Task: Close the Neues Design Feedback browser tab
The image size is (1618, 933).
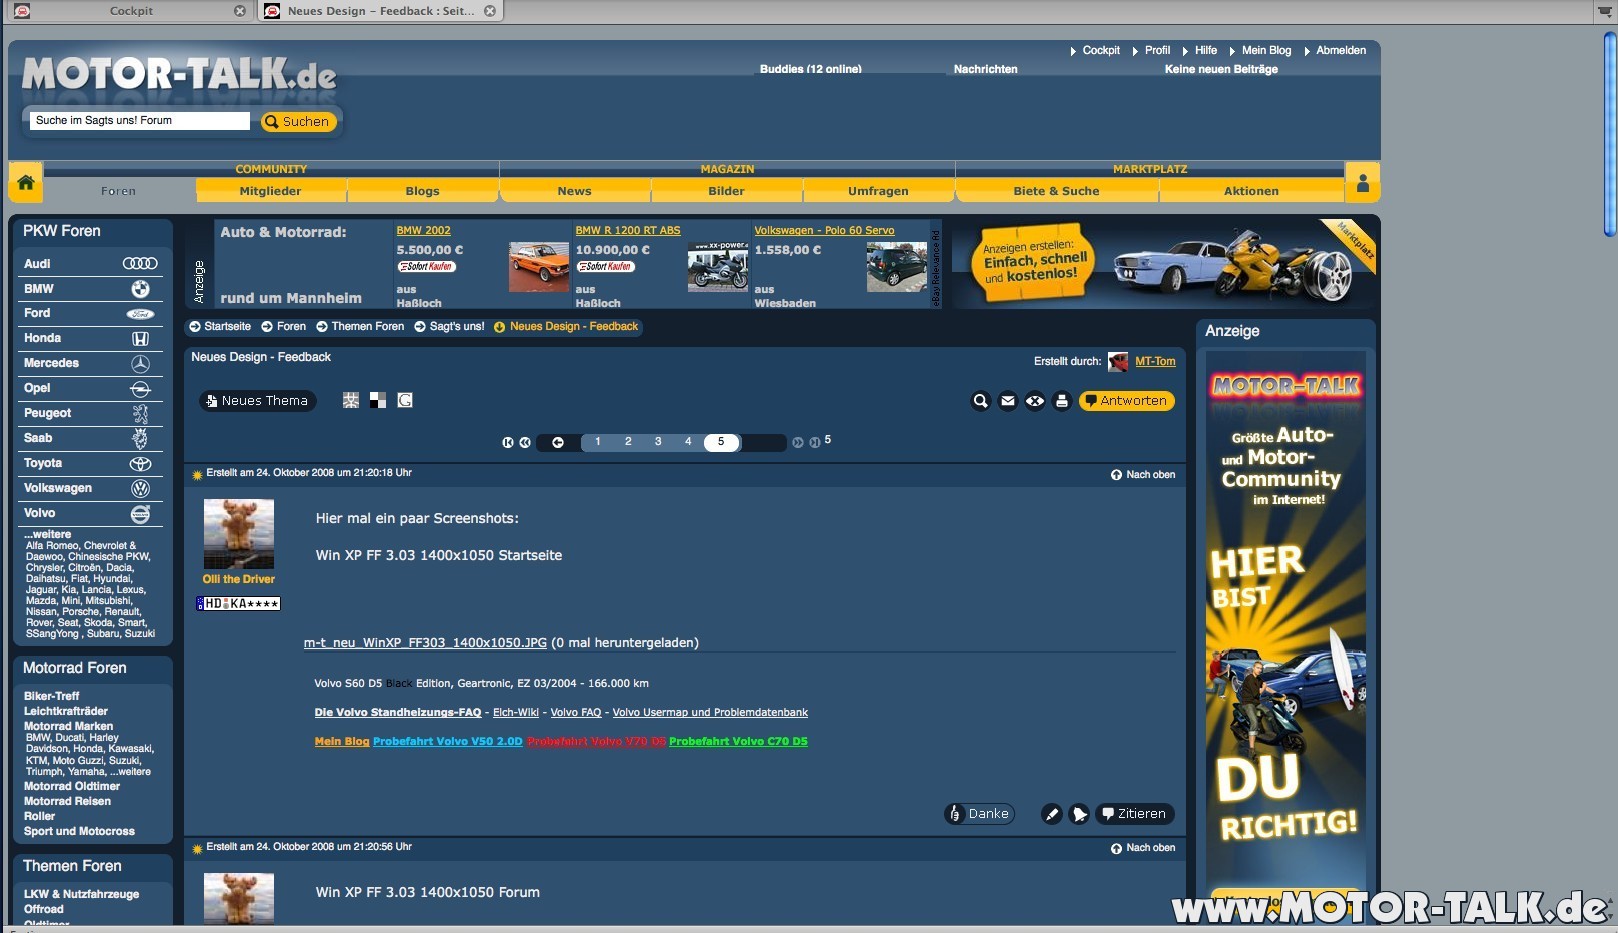Action: 490,11
